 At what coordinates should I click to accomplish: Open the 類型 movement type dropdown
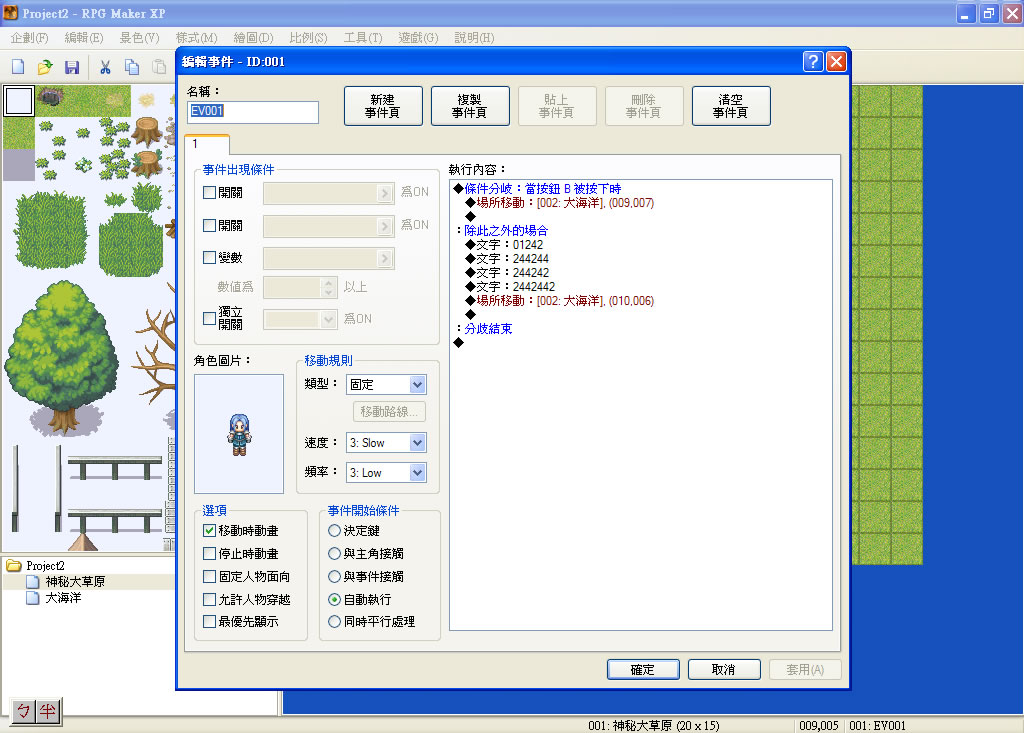point(417,384)
